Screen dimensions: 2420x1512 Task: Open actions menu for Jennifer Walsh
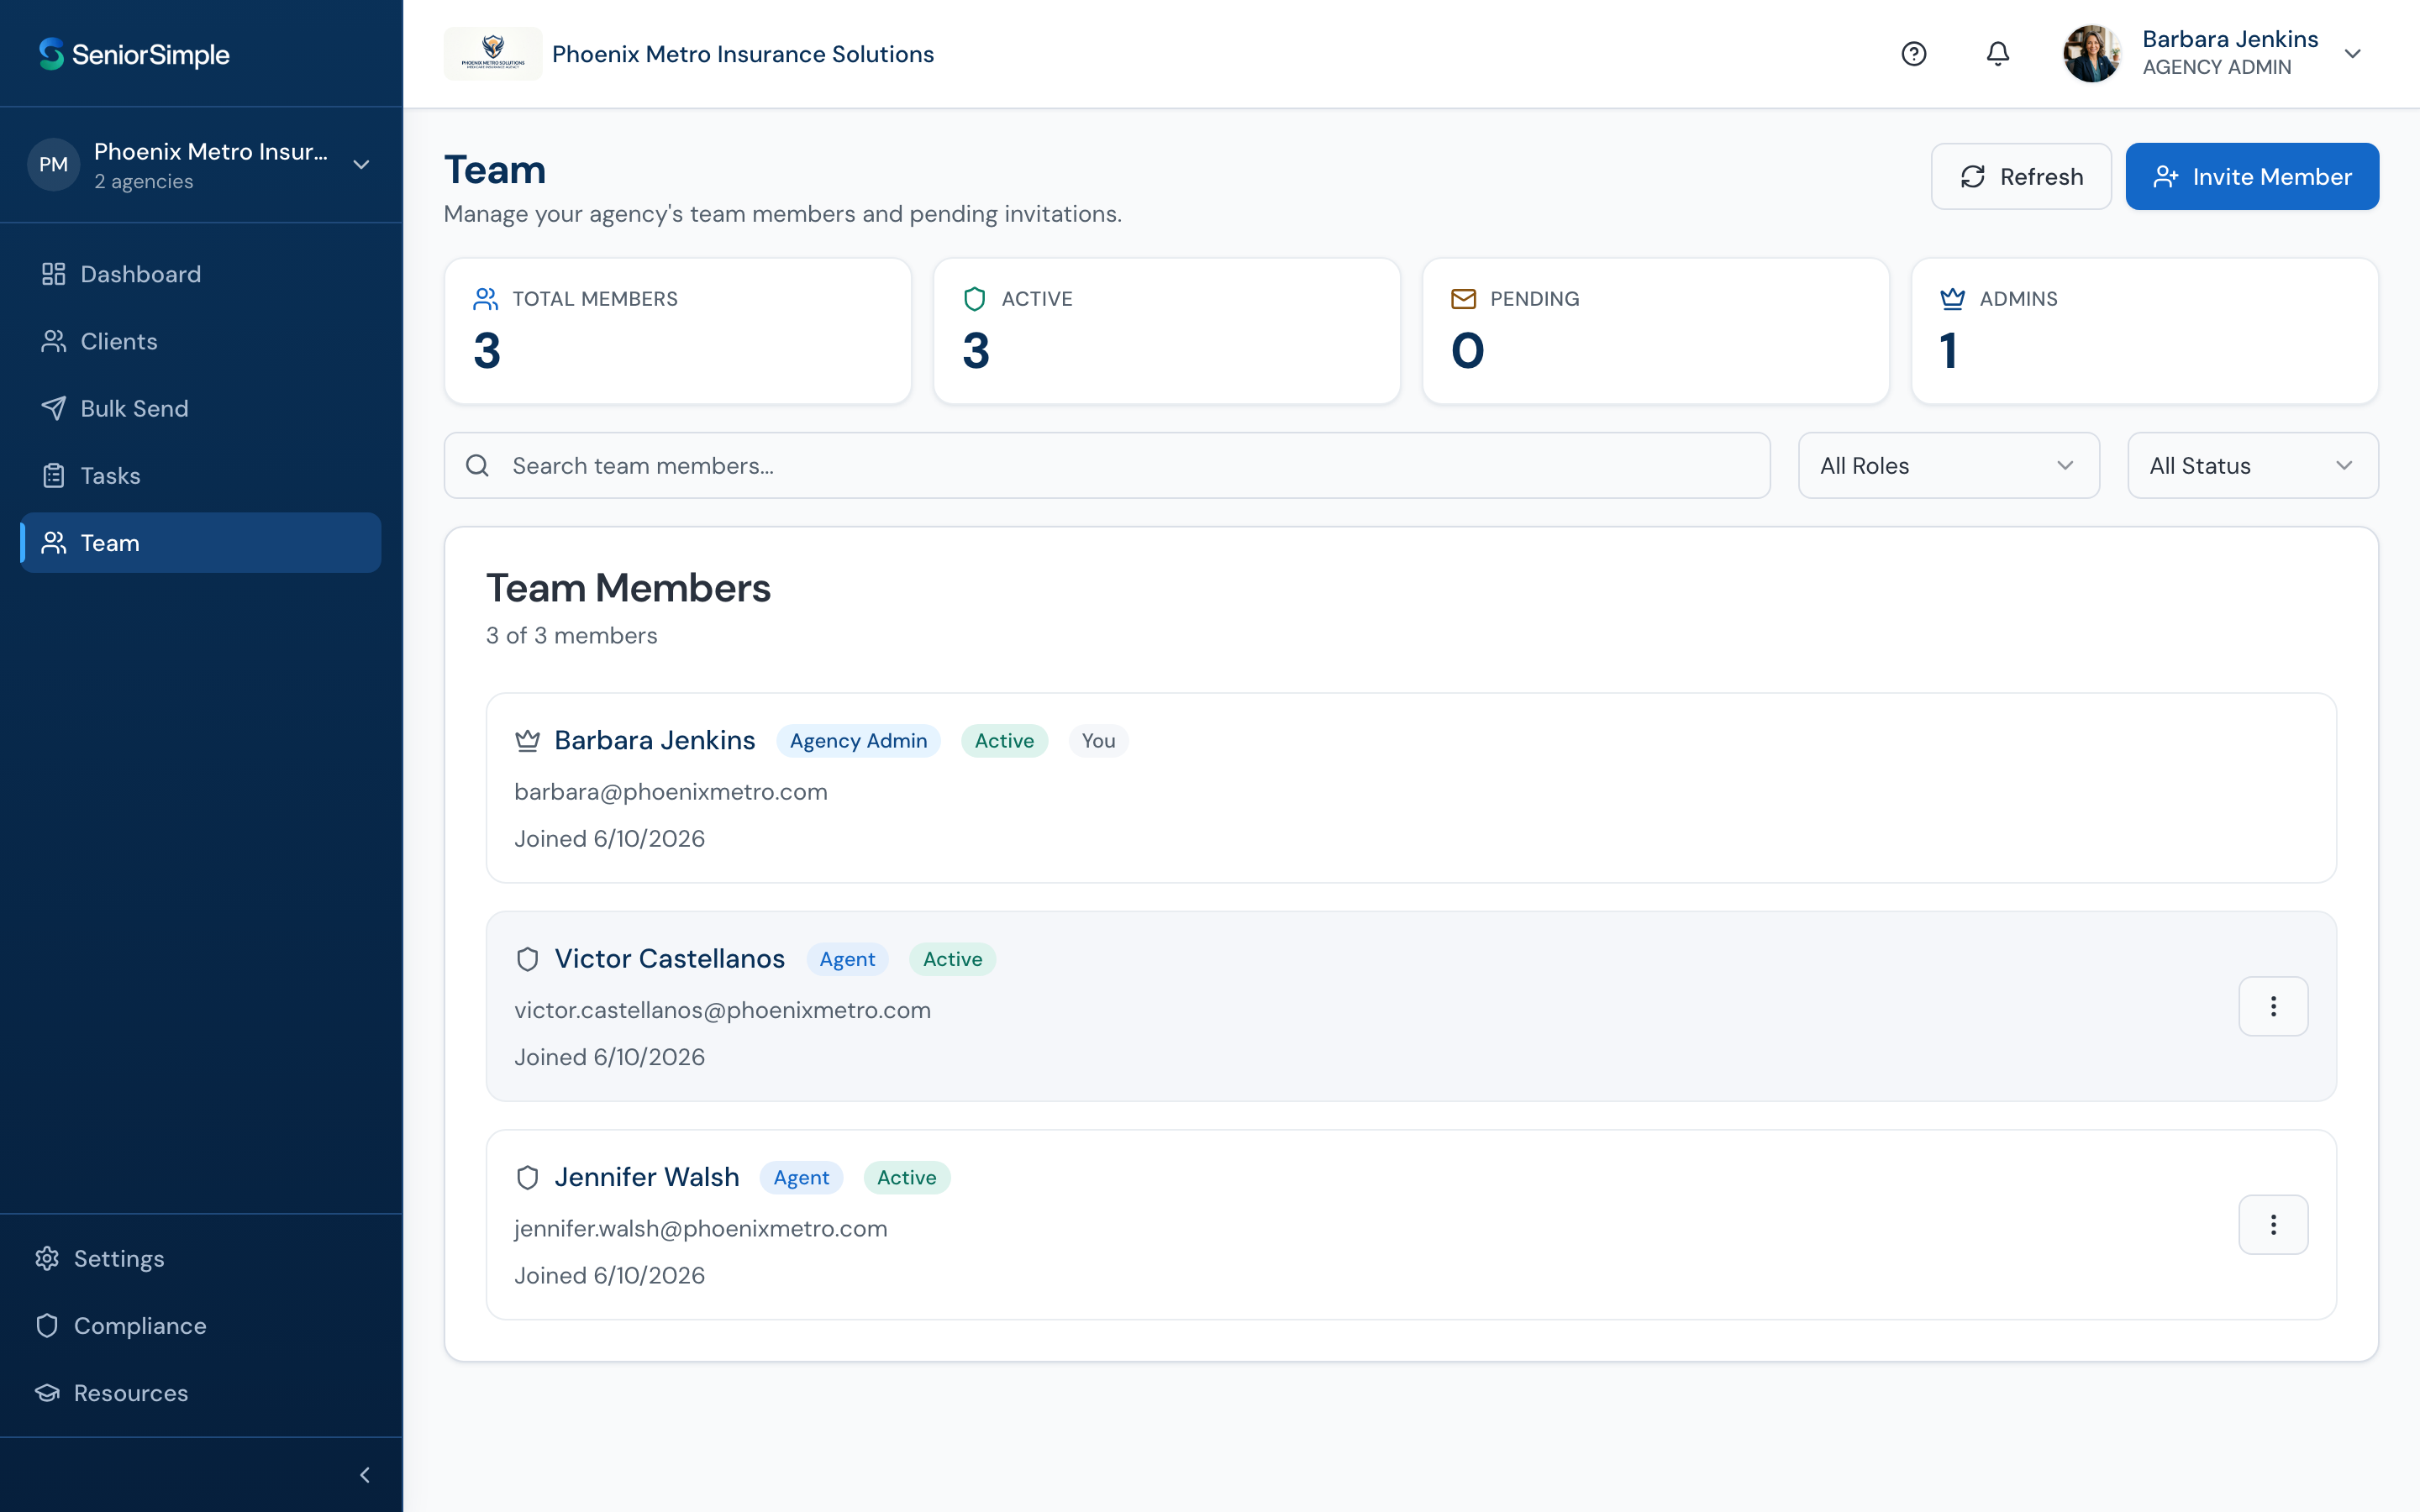tap(2273, 1225)
